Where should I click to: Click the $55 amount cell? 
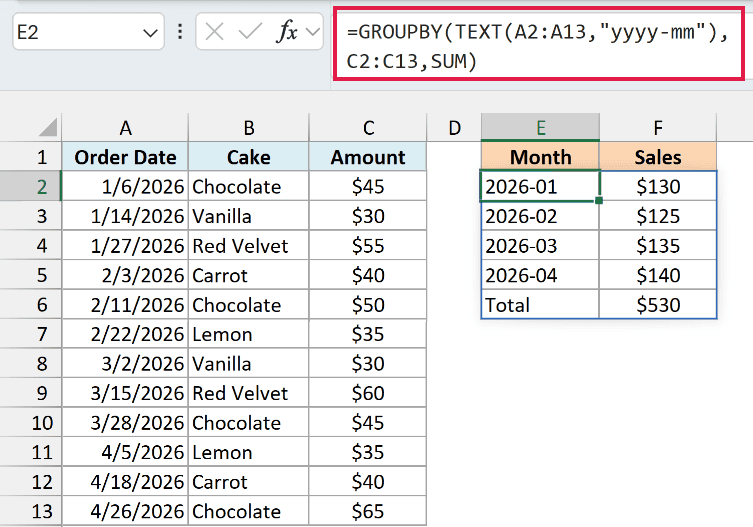(x=368, y=245)
